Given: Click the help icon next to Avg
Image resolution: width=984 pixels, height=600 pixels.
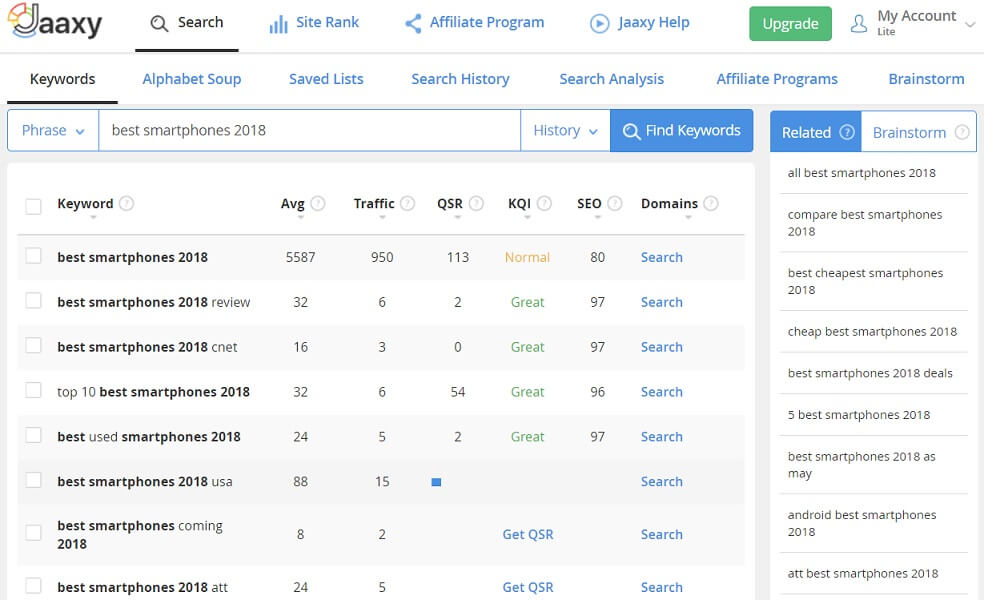Looking at the screenshot, I should tap(318, 203).
